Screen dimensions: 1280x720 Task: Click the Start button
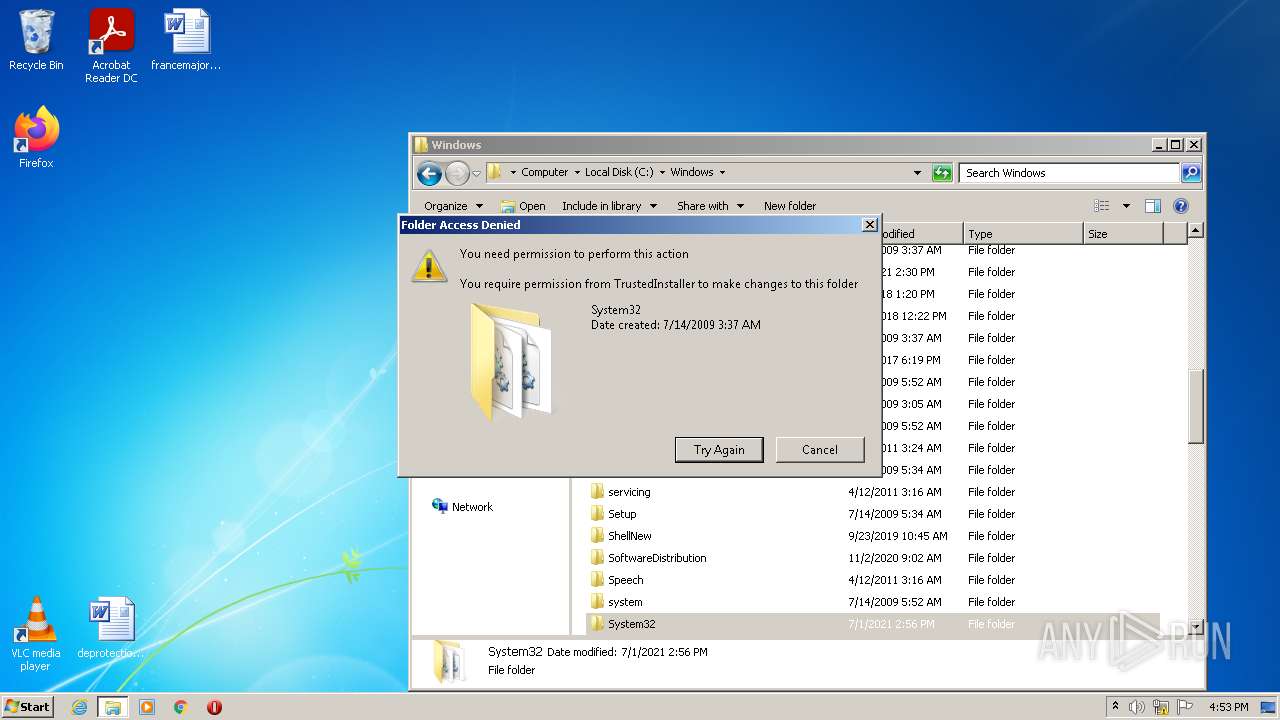[x=28, y=707]
